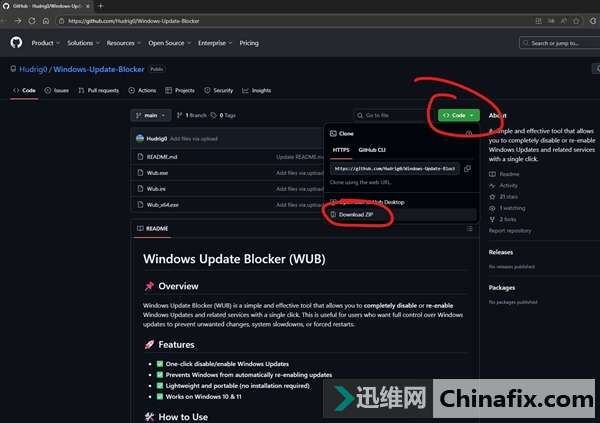Screen dimensions: 600x423
Task: Go to browser home page icon
Action: pos(46,21)
